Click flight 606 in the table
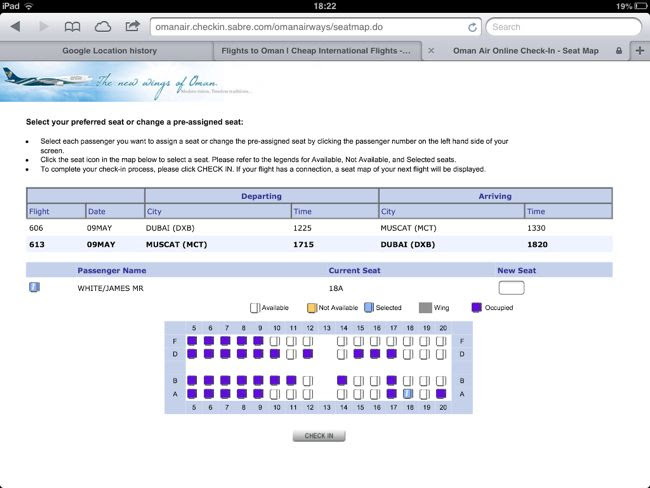The image size is (650, 488). [36, 228]
